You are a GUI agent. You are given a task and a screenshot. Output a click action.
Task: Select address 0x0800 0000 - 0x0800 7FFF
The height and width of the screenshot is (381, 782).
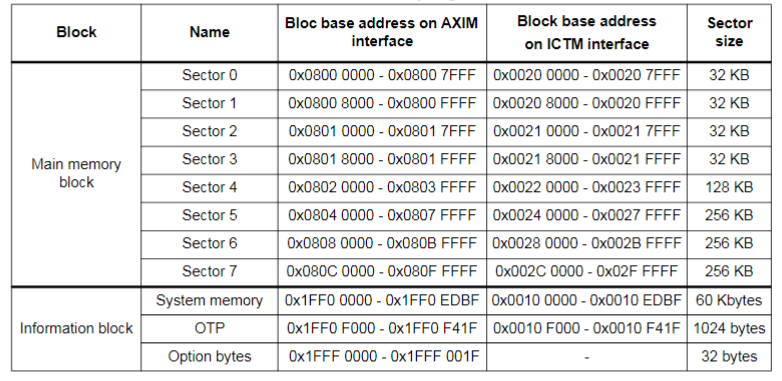click(x=382, y=75)
